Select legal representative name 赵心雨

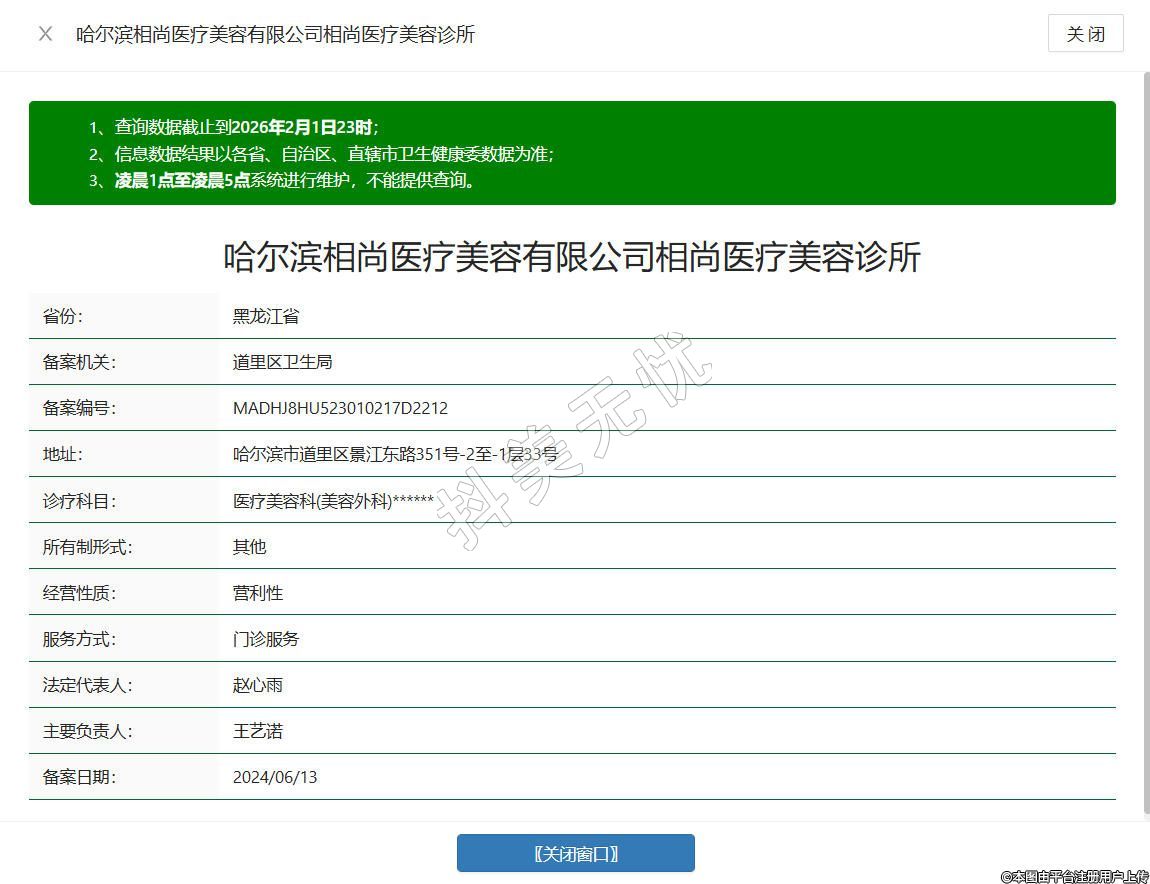click(x=258, y=685)
